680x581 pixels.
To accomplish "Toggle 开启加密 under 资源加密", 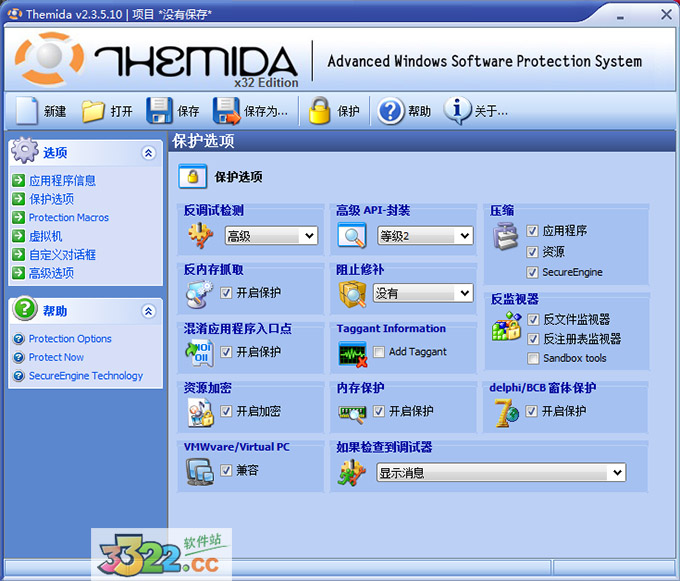I will pos(226,411).
